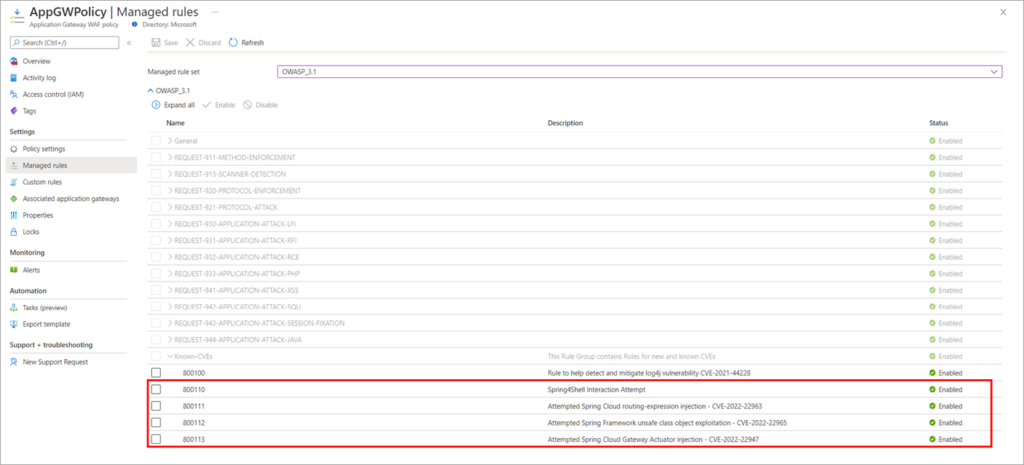The width and height of the screenshot is (1024, 465).
Task: Collapse the Known-CVEs rule group
Action: pyautogui.click(x=170, y=357)
